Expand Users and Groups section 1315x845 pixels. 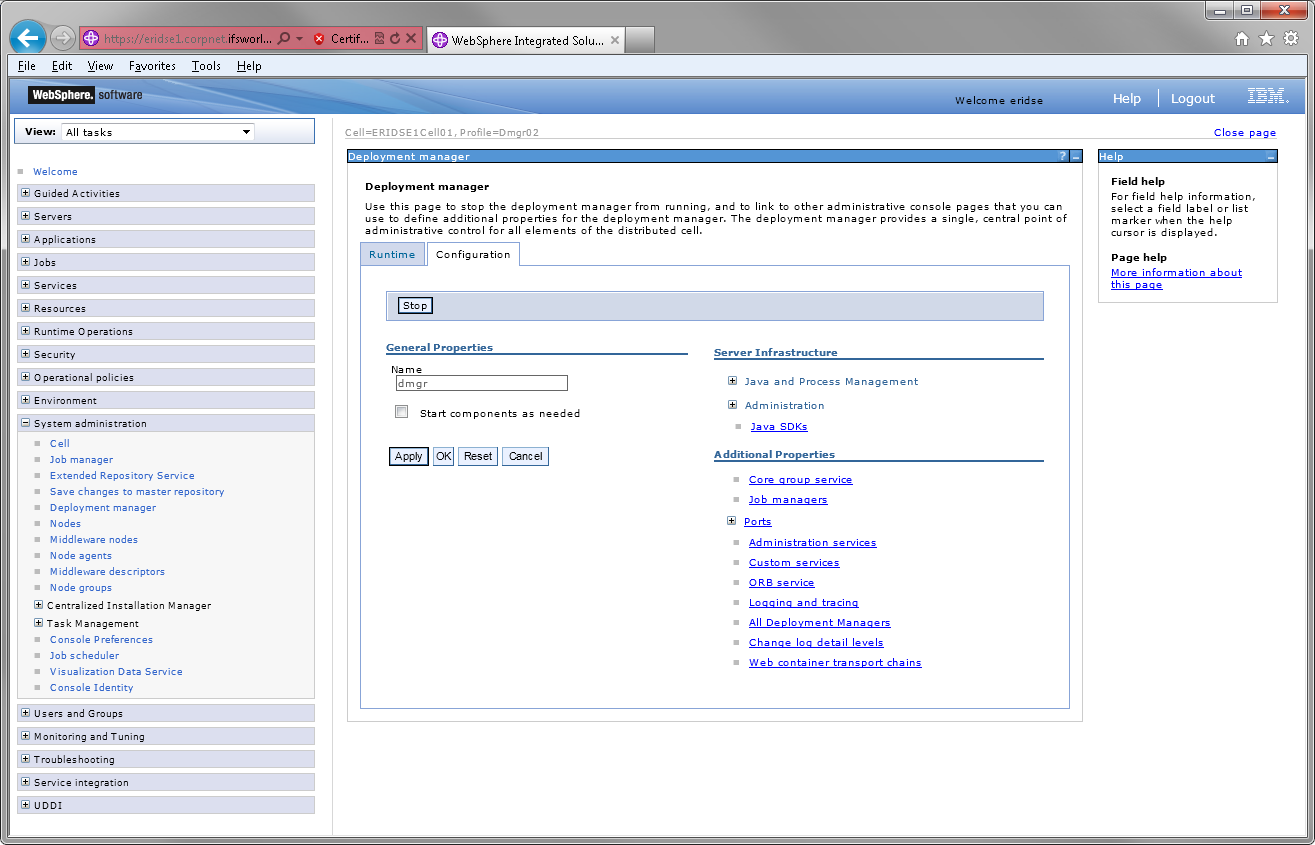pos(25,713)
